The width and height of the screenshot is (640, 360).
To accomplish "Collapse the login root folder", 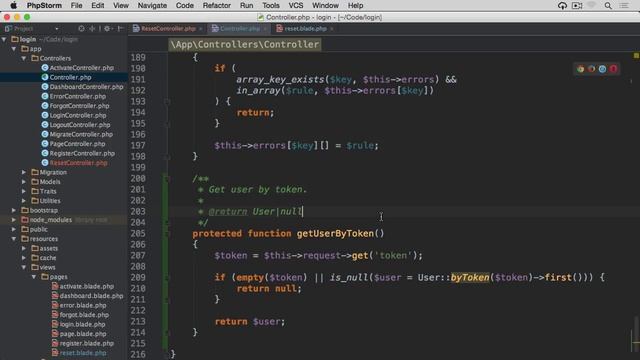I will (x=4, y=39).
